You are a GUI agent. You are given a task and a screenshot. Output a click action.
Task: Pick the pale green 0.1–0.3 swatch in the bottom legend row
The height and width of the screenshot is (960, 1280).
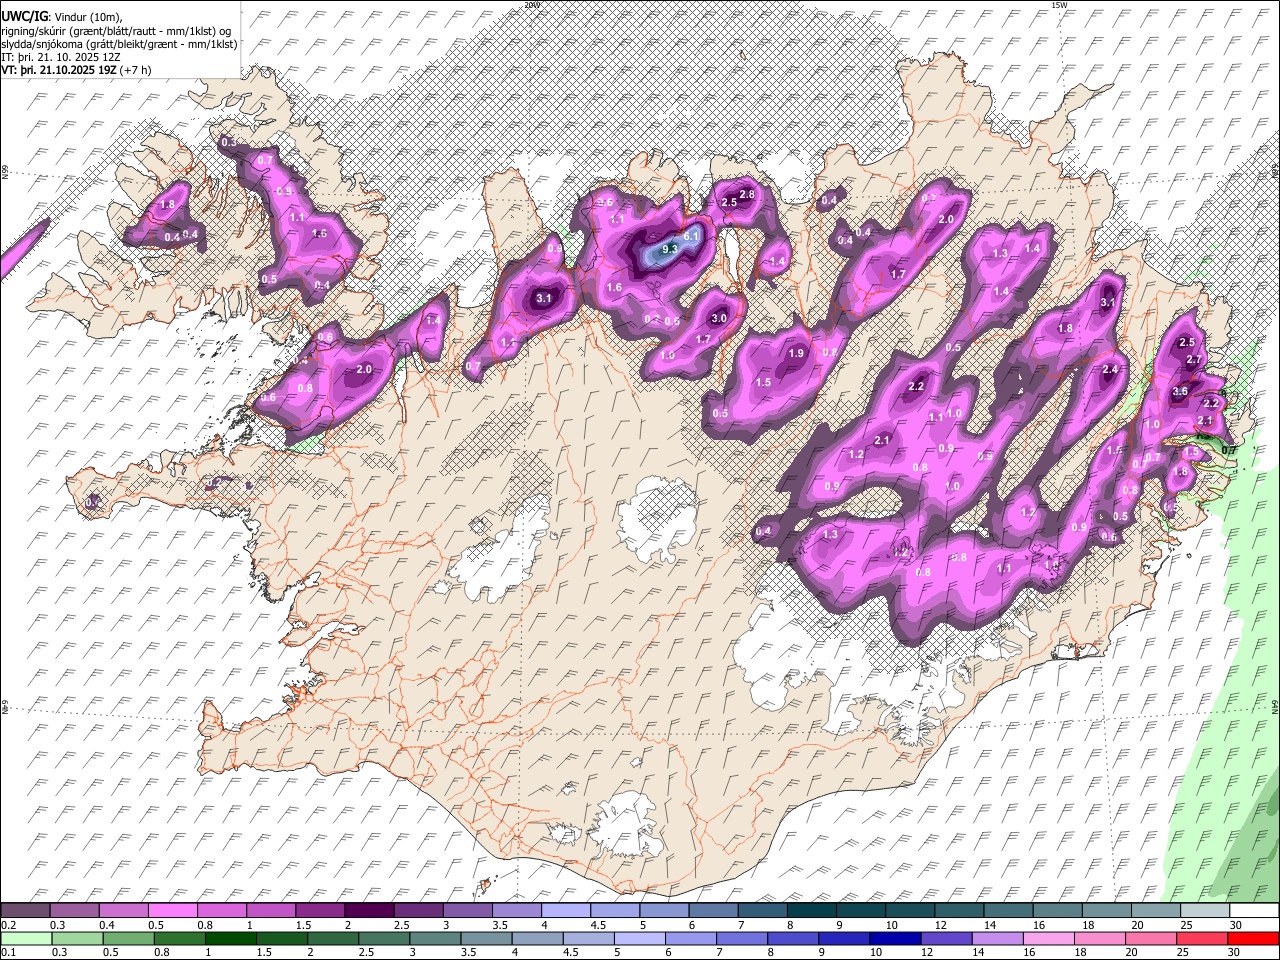[26, 938]
